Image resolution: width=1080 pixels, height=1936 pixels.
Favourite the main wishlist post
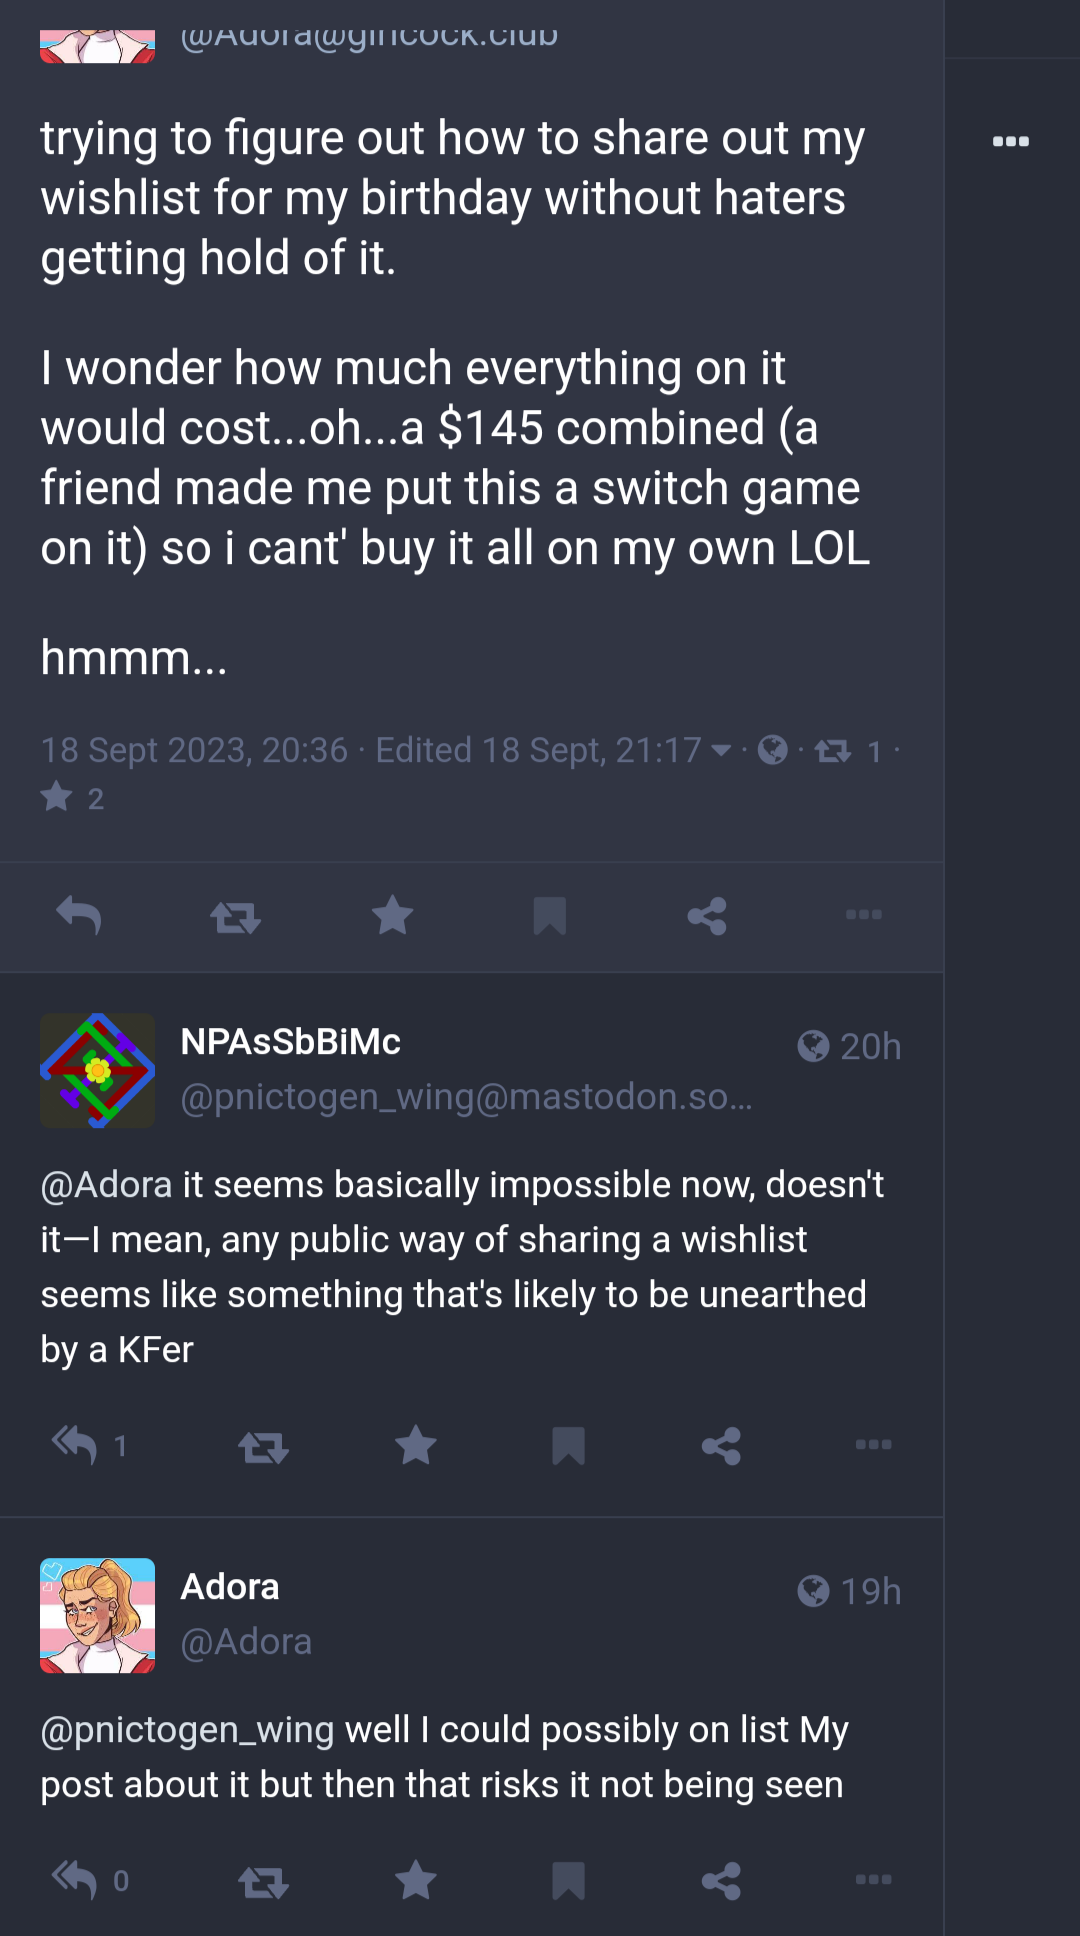(393, 916)
